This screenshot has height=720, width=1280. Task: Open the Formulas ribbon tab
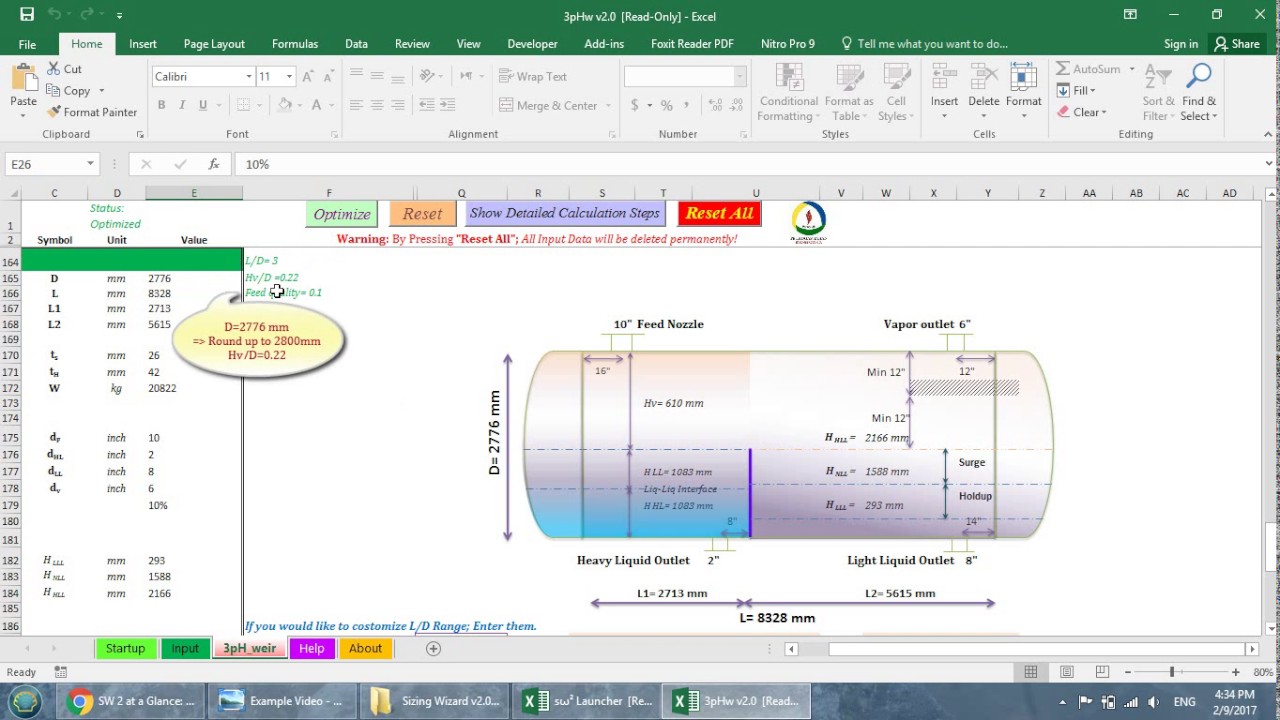tap(295, 44)
